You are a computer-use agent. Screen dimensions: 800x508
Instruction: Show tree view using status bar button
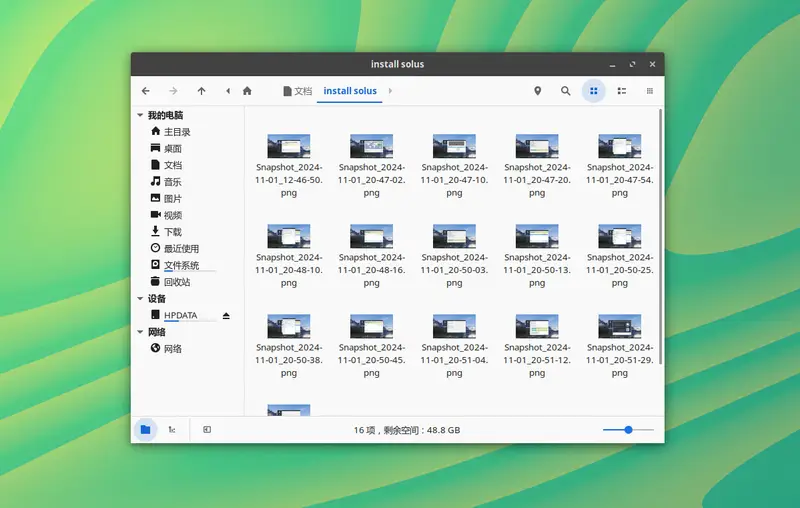173,429
